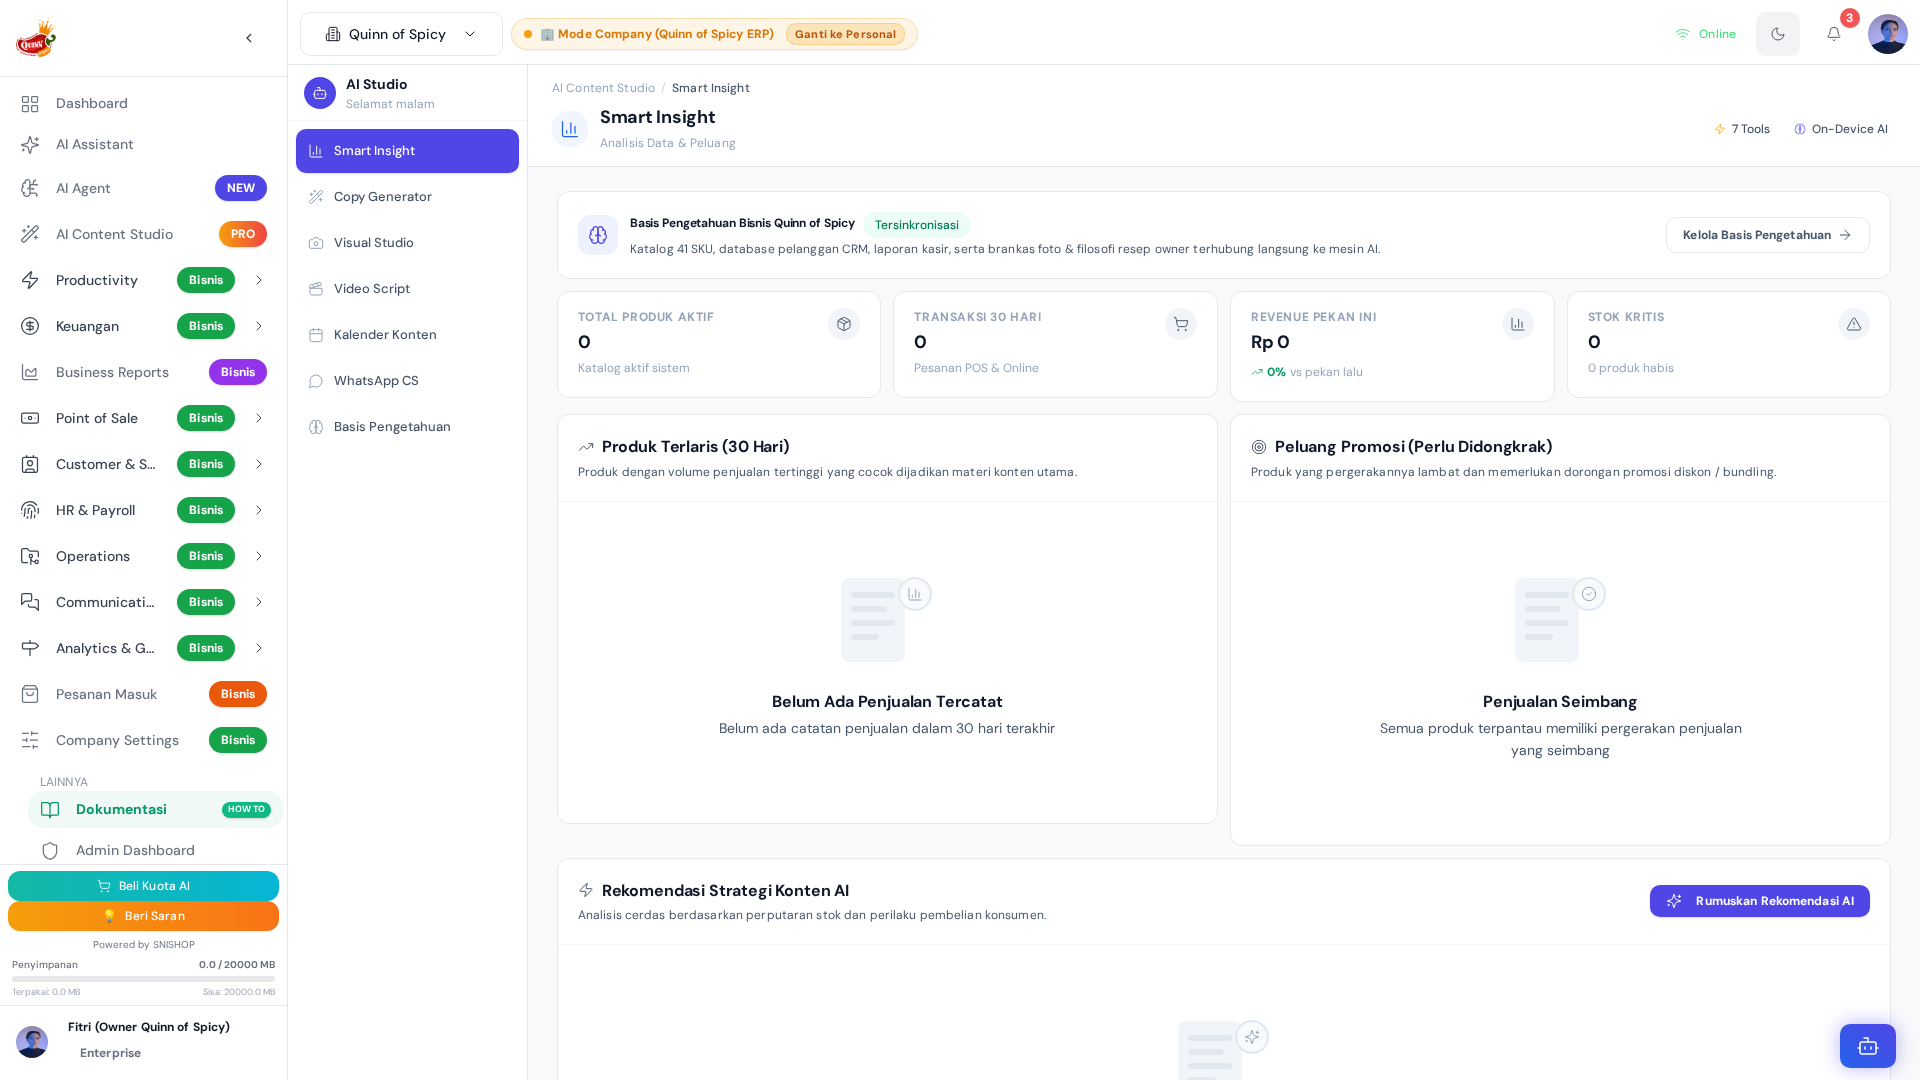The image size is (1920, 1080).
Task: Open Dokumentasi HOW TO link
Action: point(155,810)
